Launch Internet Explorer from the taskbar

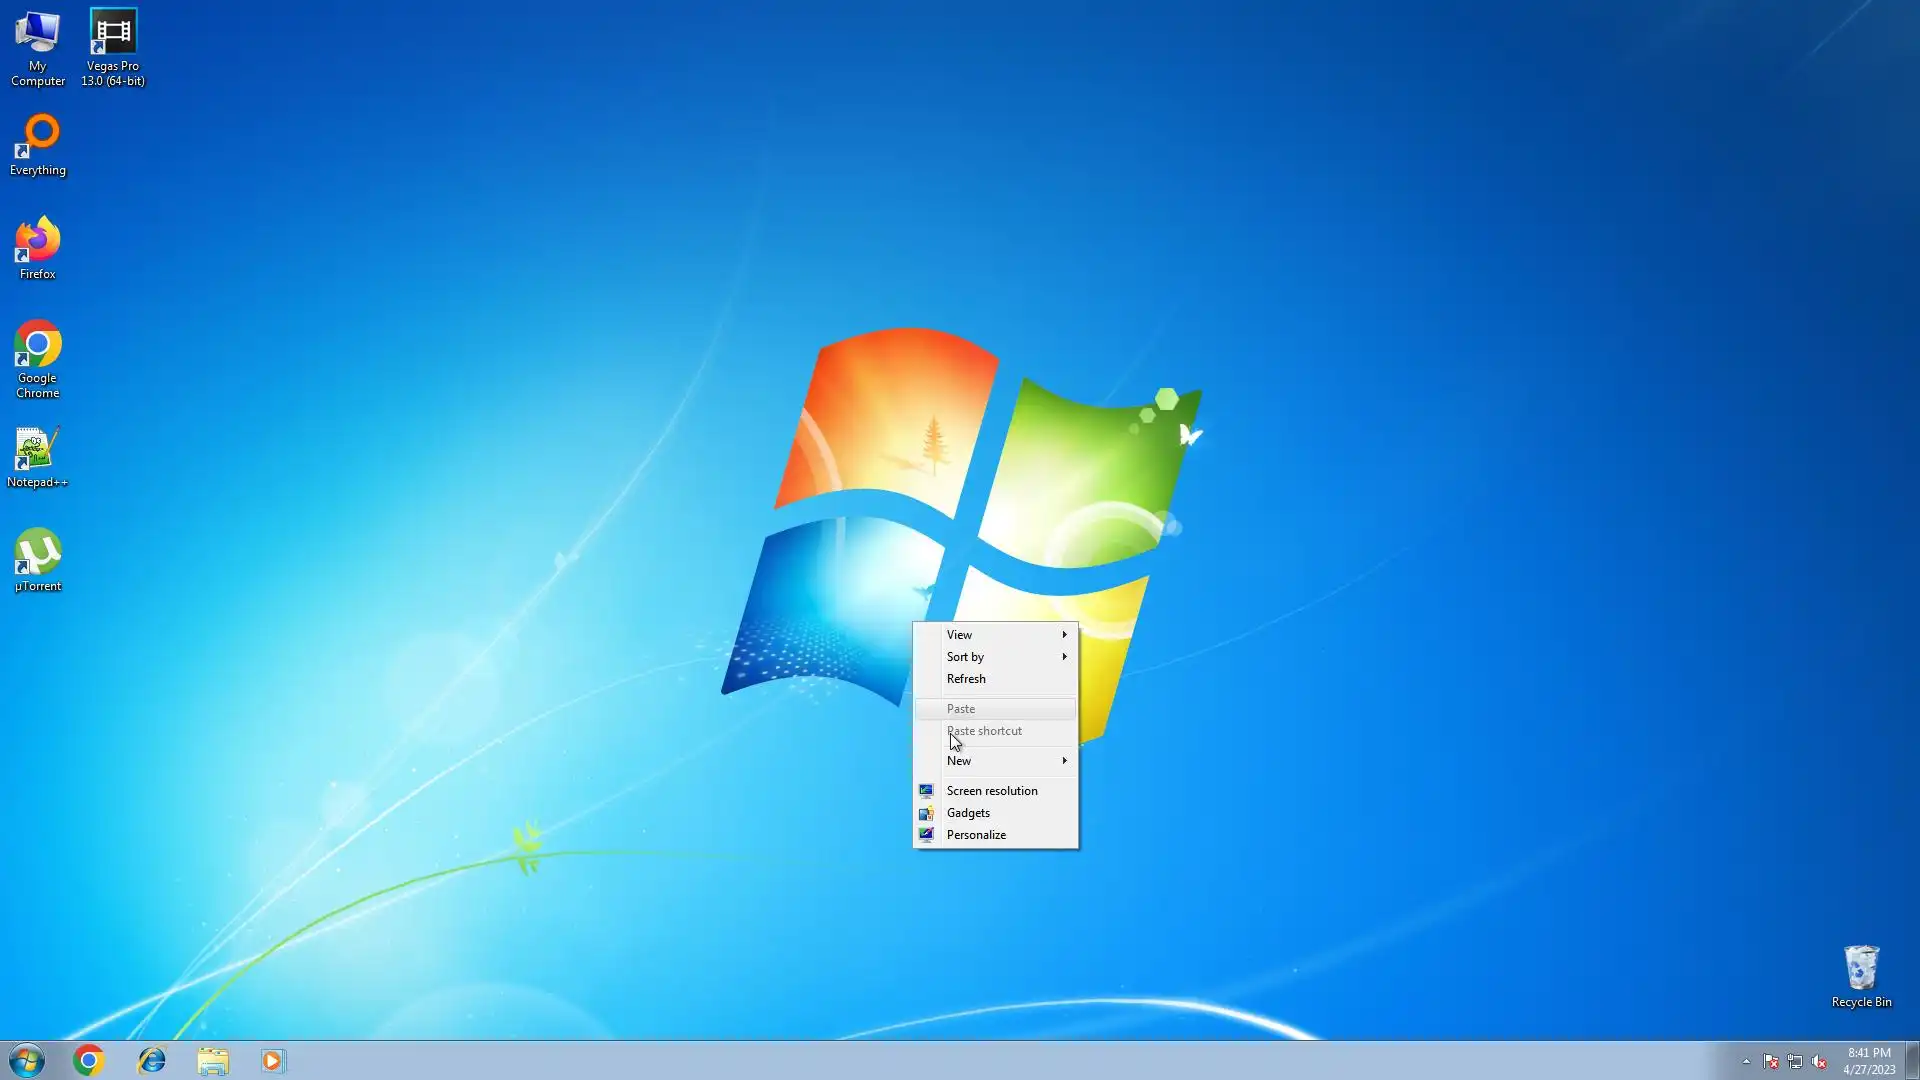coord(151,1060)
